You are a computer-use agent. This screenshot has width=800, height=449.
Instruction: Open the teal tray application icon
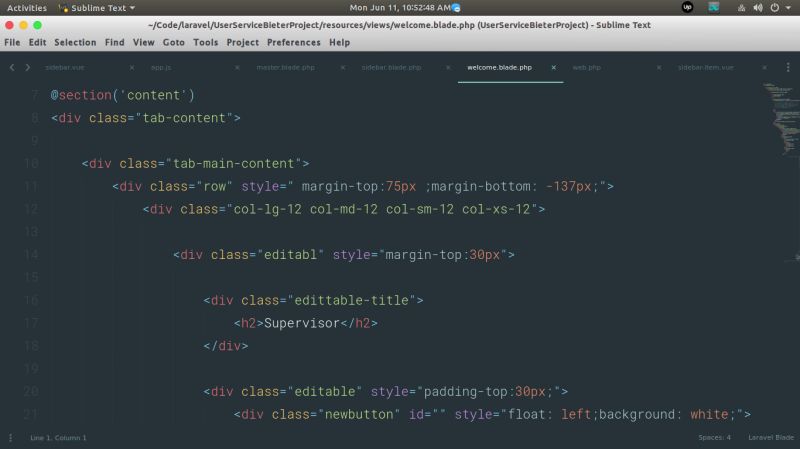coord(713,7)
